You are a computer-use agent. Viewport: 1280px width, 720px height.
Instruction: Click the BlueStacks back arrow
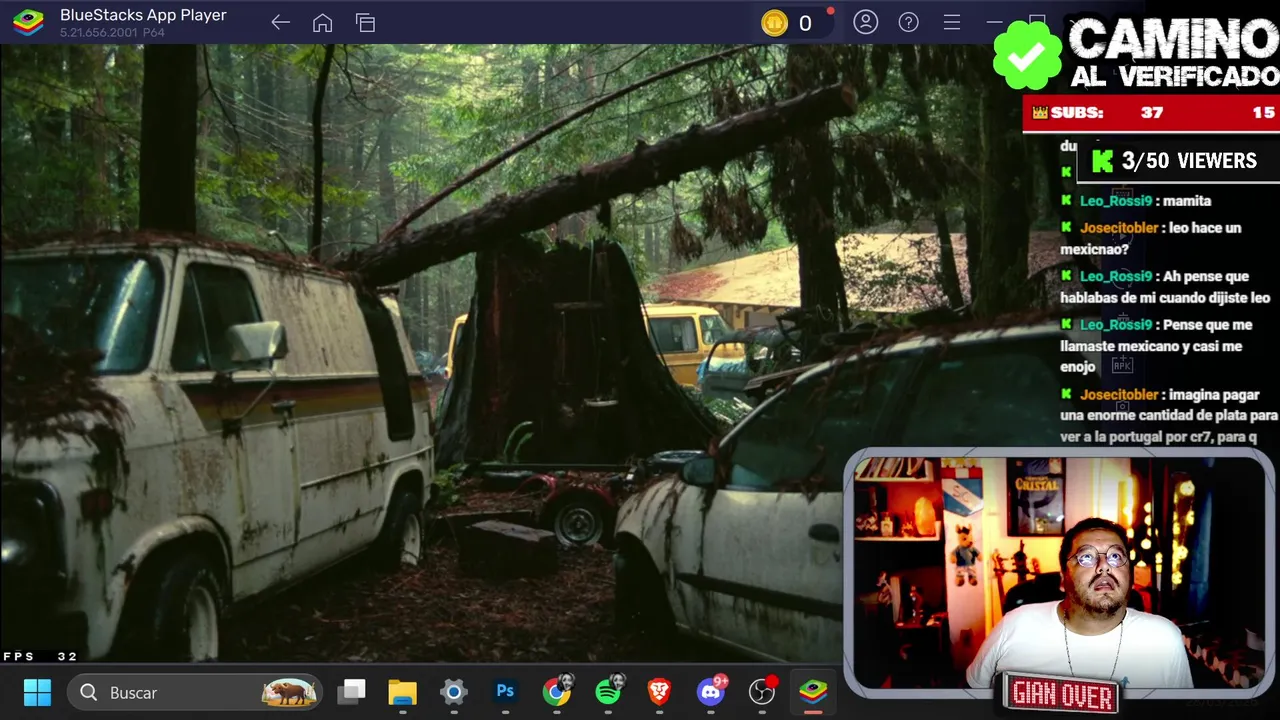pyautogui.click(x=280, y=23)
